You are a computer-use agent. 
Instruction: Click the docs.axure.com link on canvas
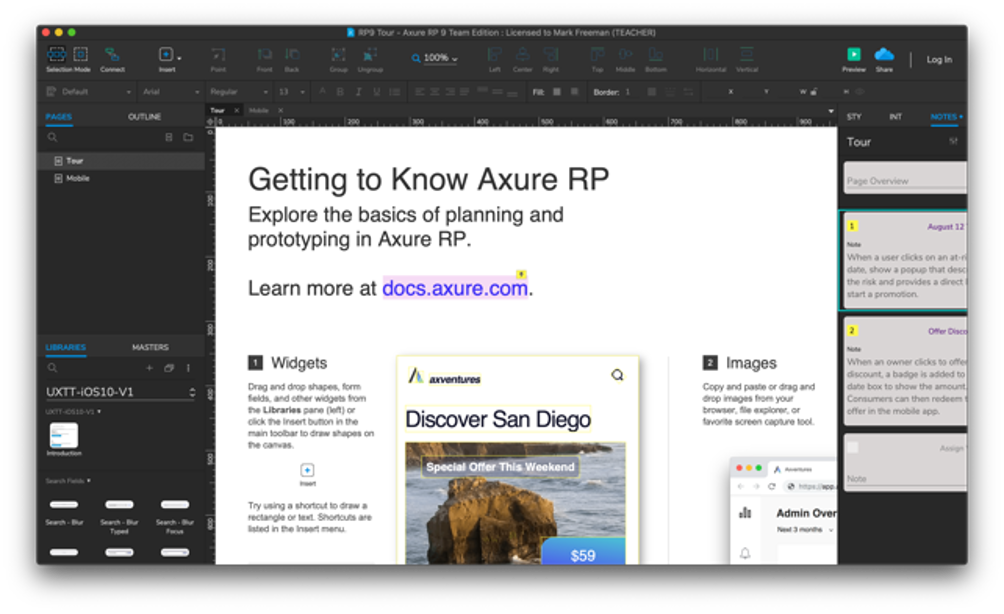coord(455,288)
